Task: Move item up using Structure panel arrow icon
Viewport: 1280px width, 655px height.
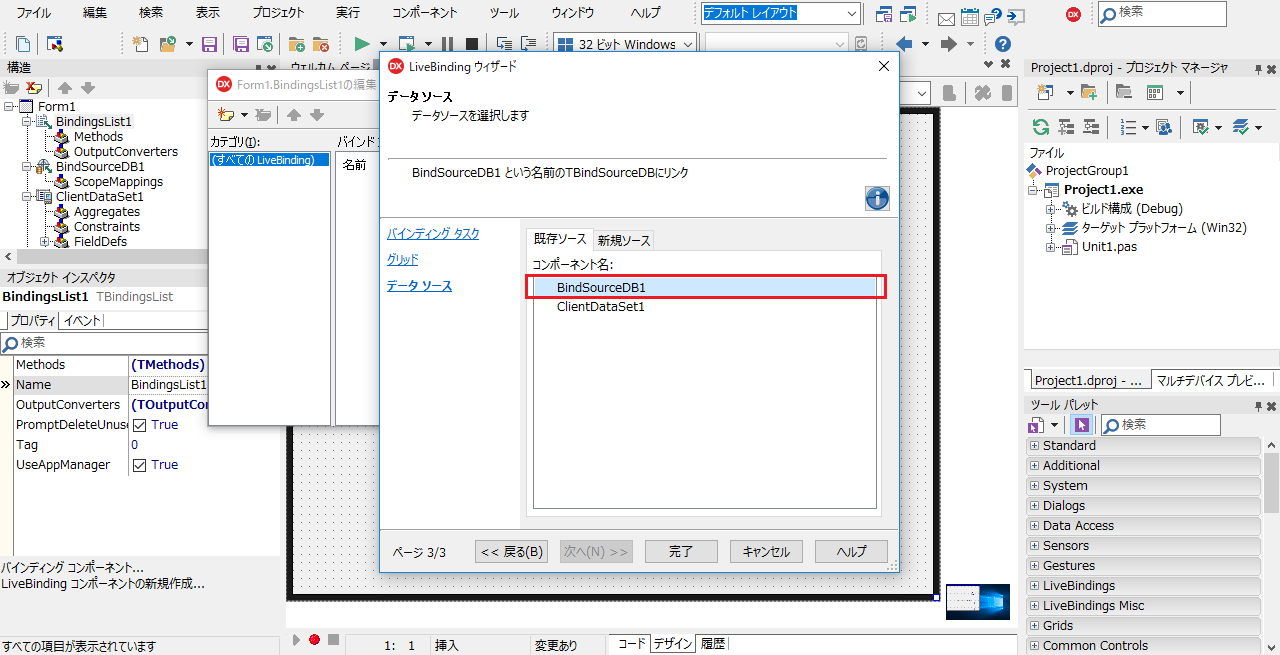Action: 65,87
